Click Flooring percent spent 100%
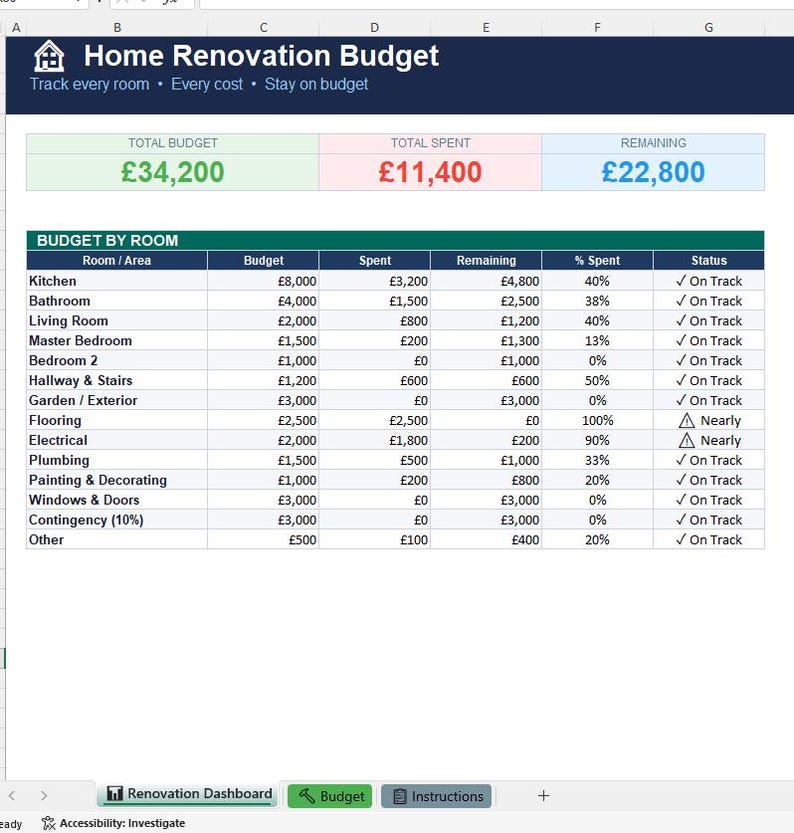The height and width of the screenshot is (833, 794). pyautogui.click(x=597, y=420)
